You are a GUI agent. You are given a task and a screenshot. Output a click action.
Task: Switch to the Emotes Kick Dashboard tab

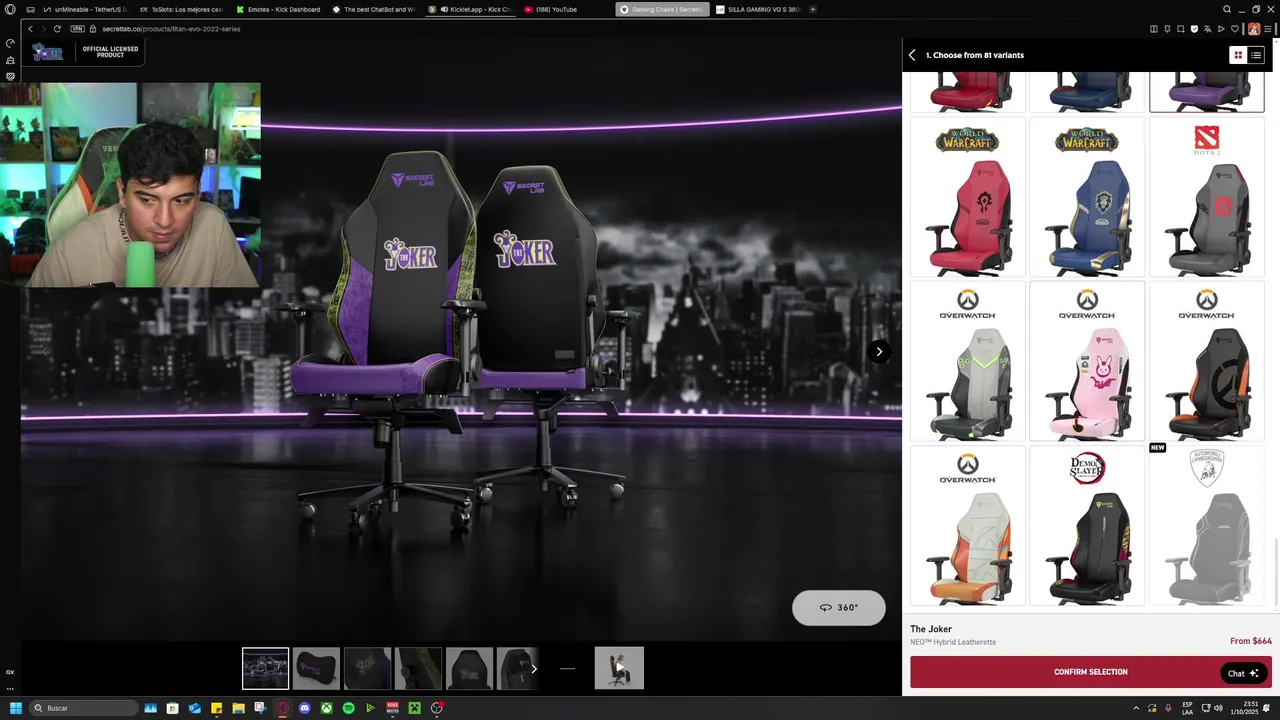(x=278, y=9)
